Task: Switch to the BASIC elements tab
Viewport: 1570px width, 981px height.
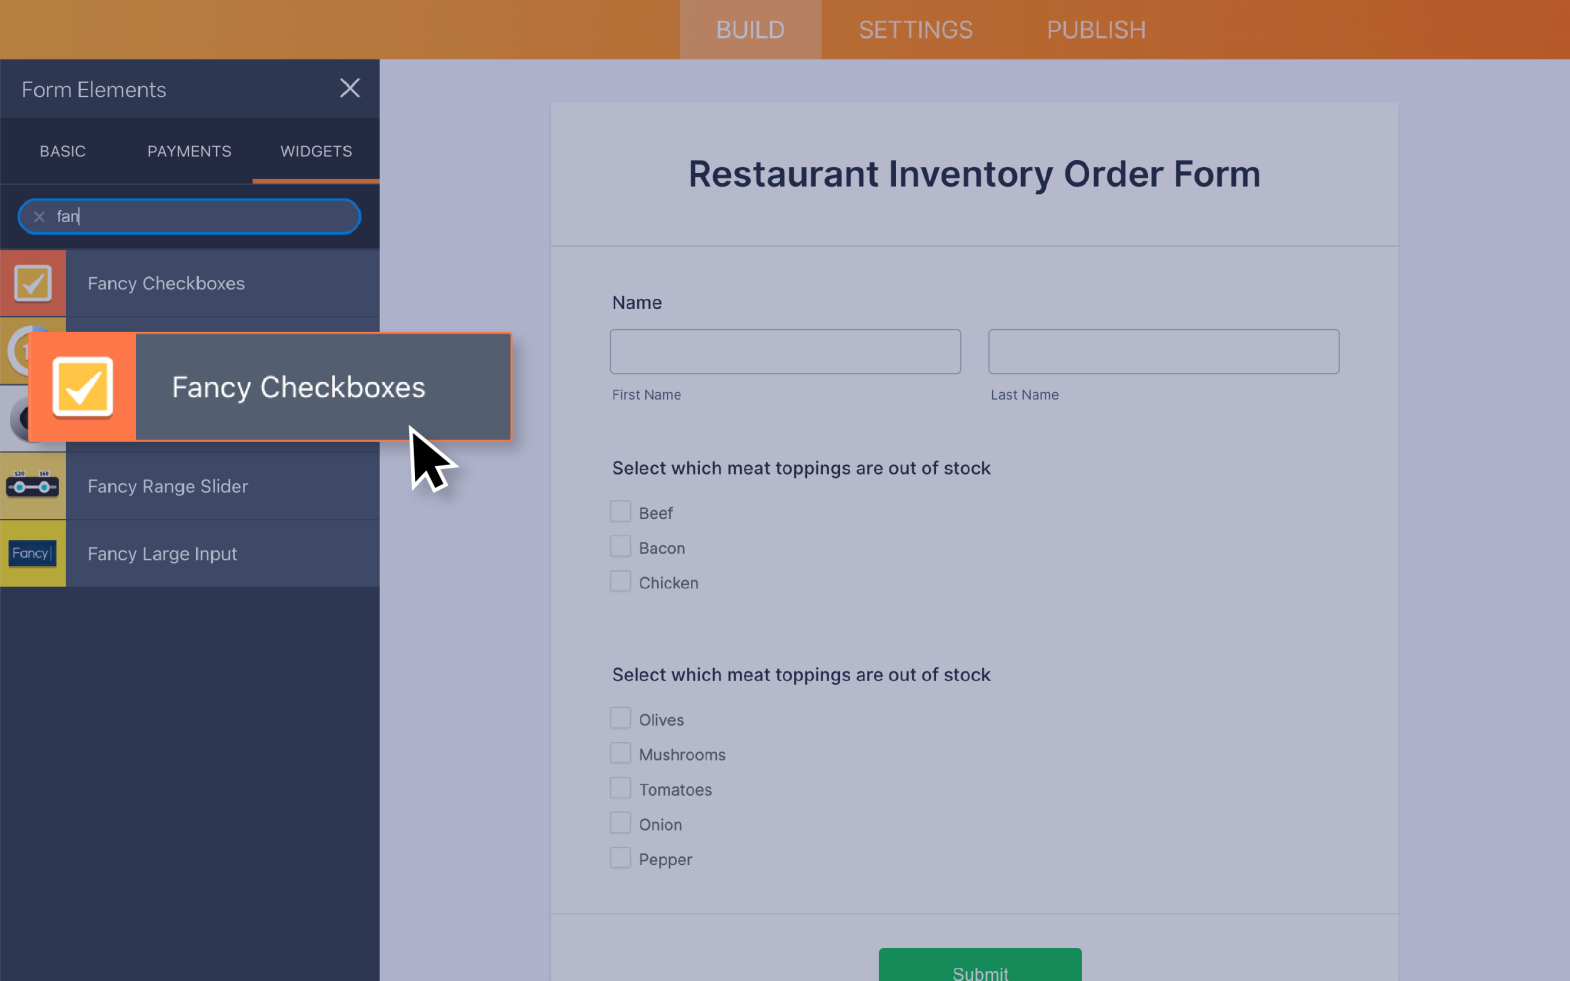Action: coord(63,151)
